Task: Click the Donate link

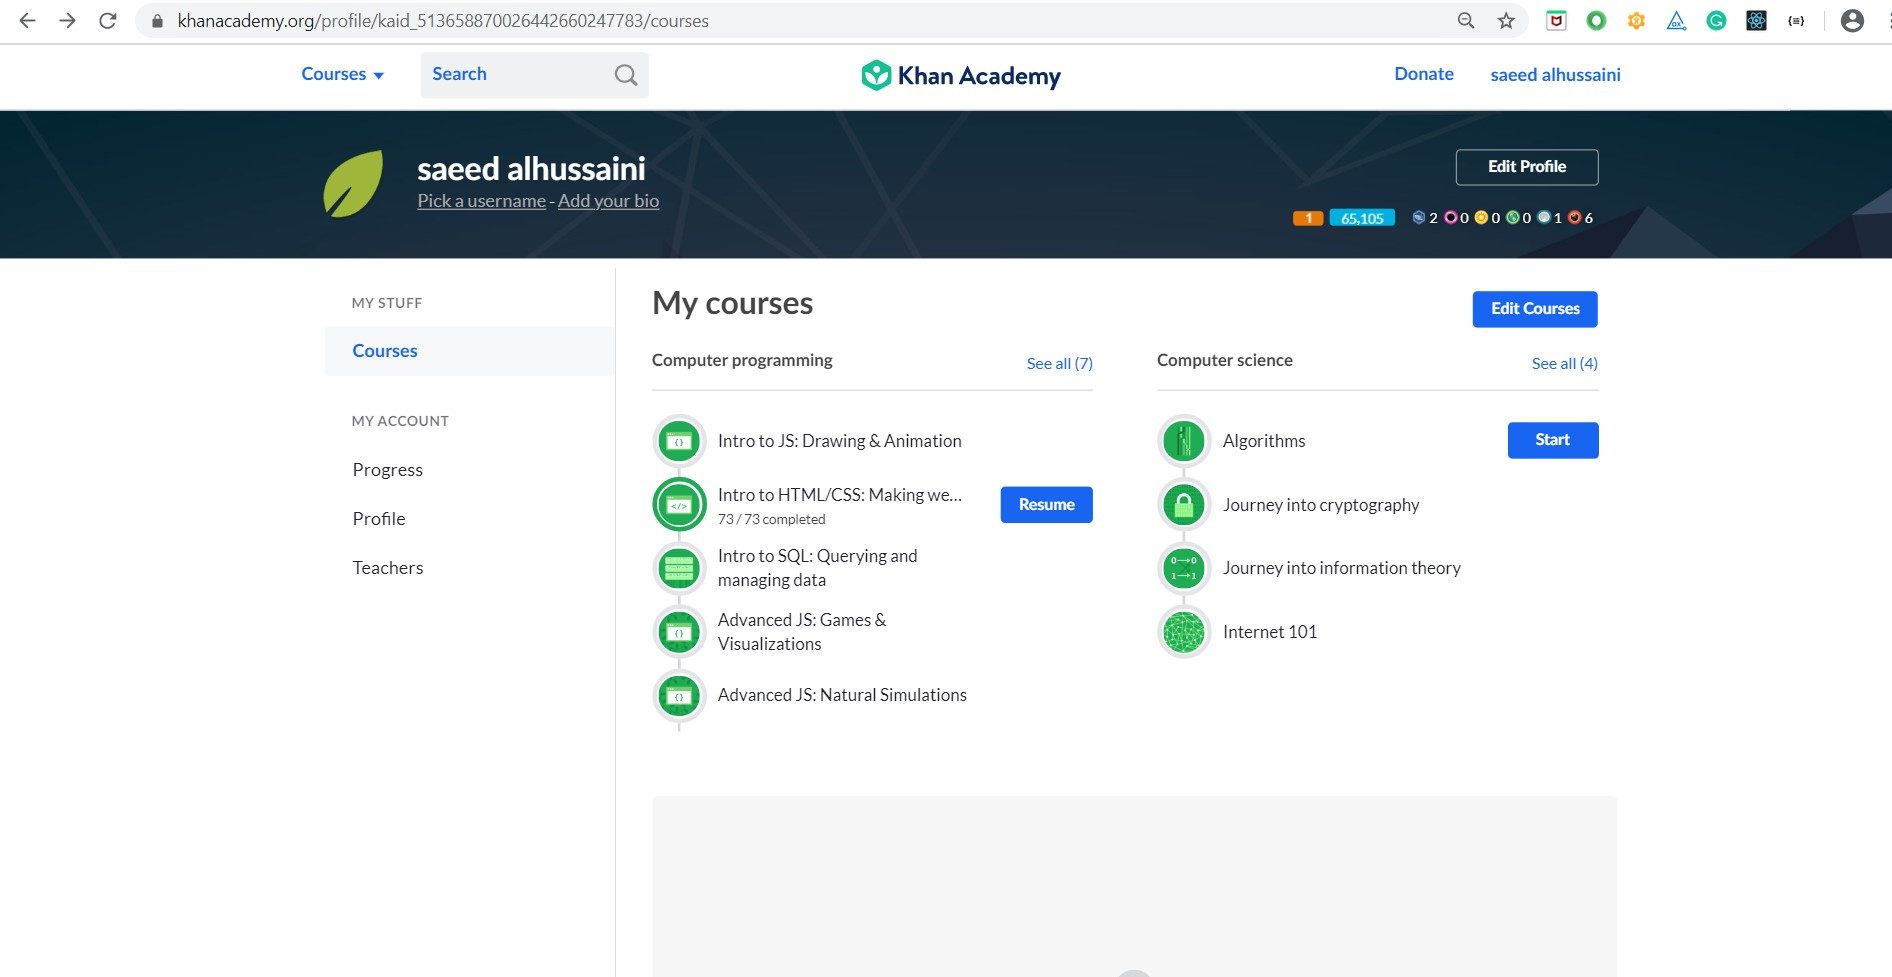Action: click(1424, 74)
